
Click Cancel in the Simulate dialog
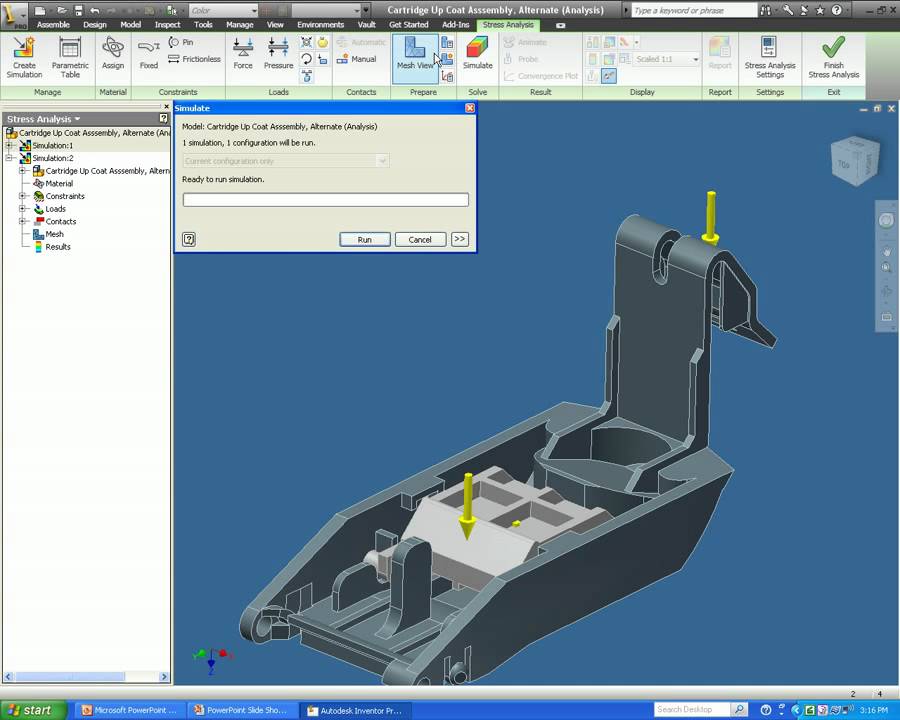[420, 239]
